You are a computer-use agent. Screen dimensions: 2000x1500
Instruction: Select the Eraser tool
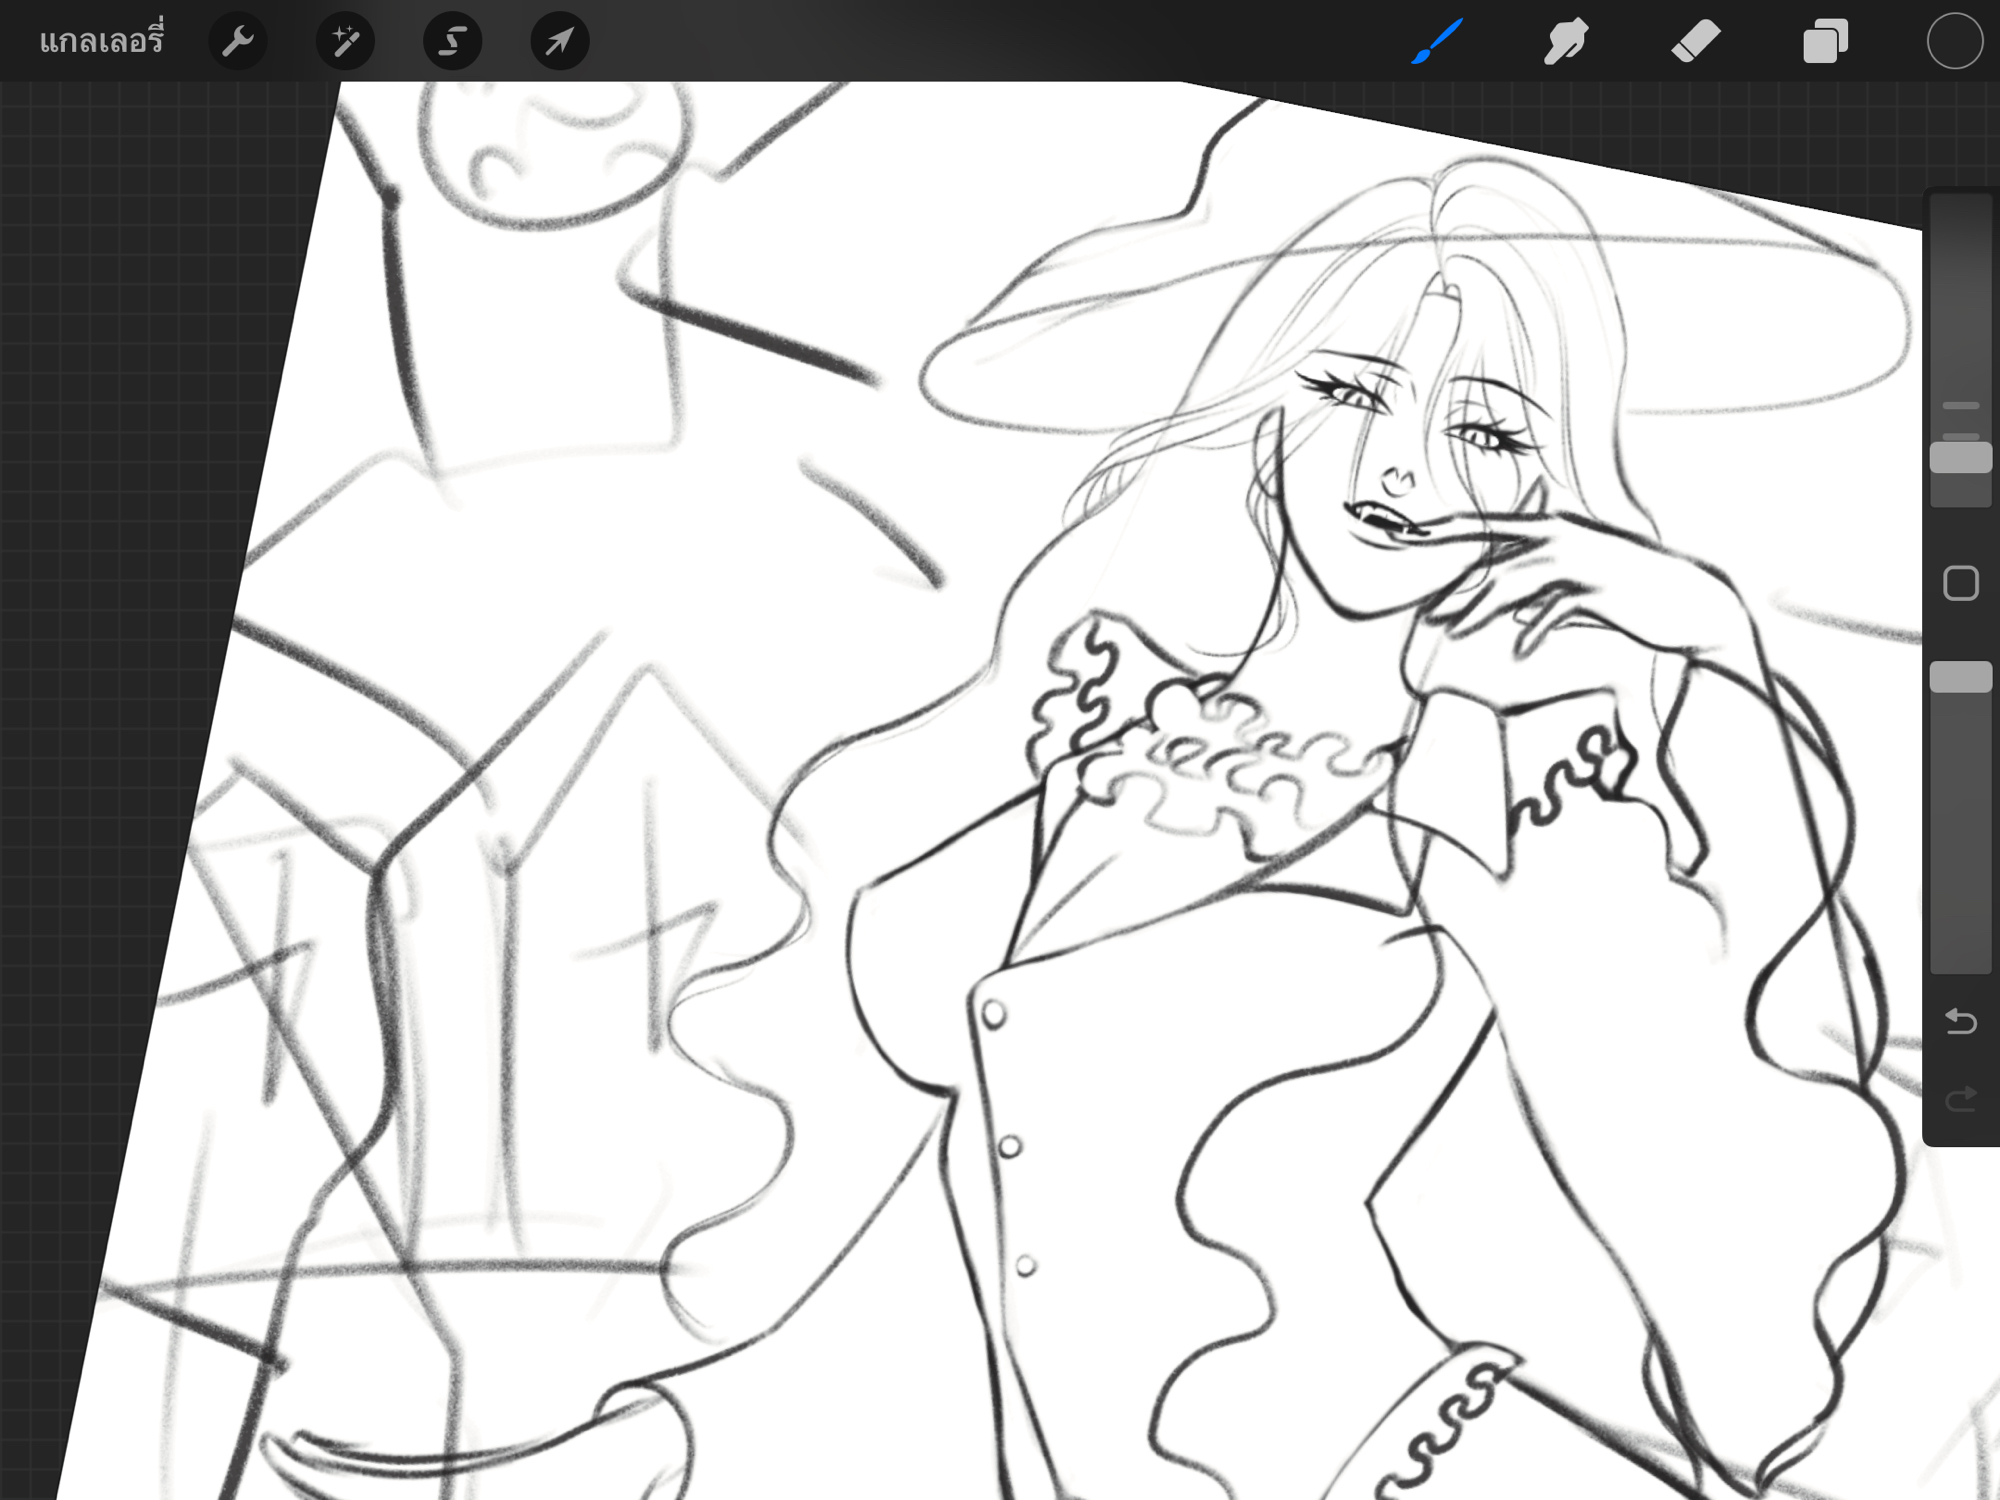point(1695,42)
